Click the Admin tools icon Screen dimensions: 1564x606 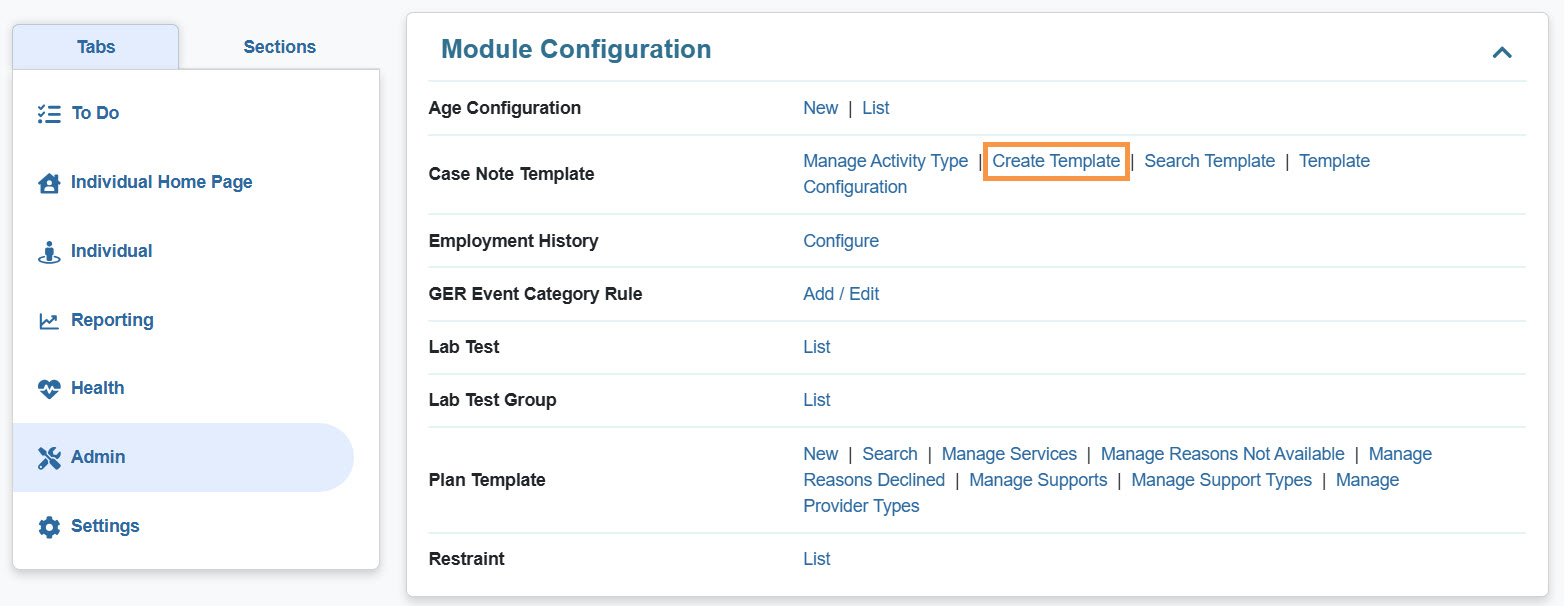pos(48,458)
